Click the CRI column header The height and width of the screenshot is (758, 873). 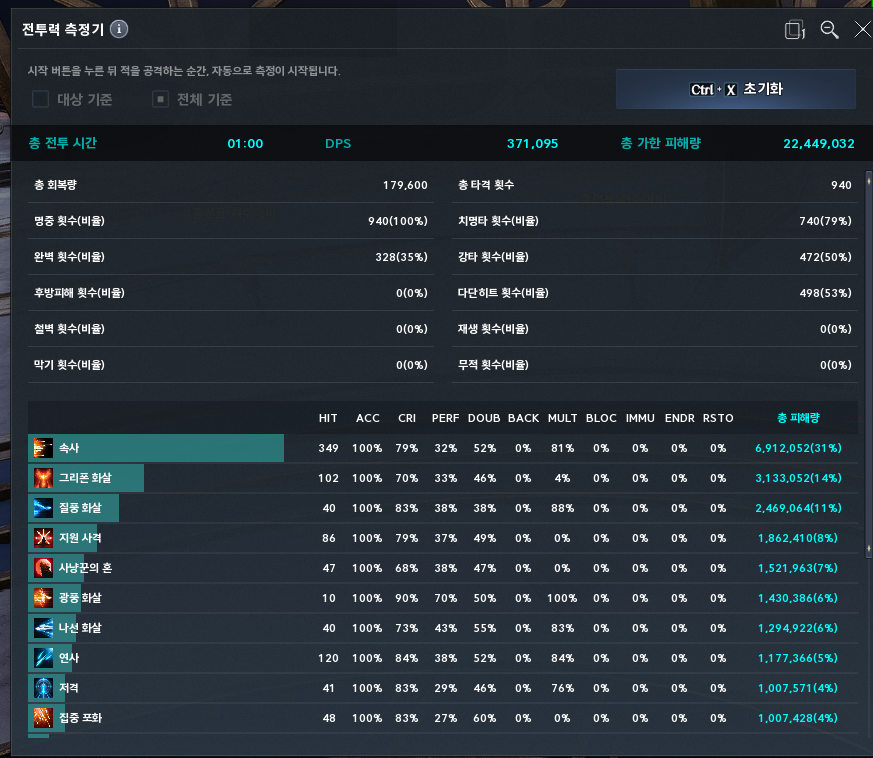pyautogui.click(x=407, y=417)
